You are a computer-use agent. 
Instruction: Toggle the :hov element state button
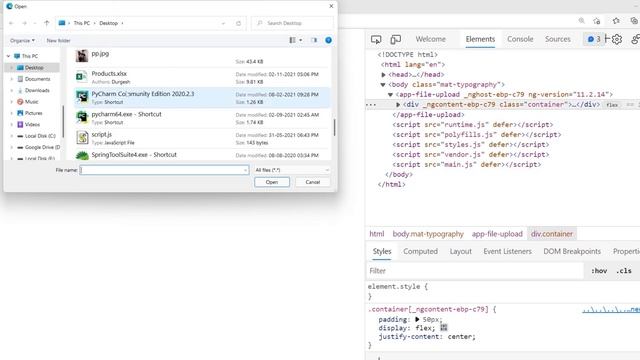599,271
